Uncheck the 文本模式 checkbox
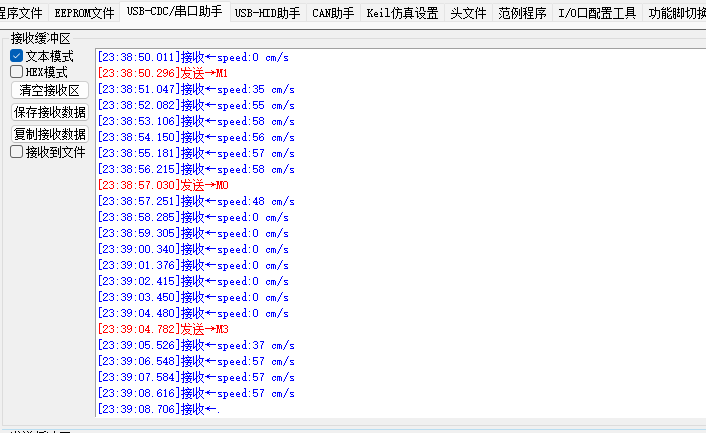706x433 pixels. pyautogui.click(x=17, y=56)
